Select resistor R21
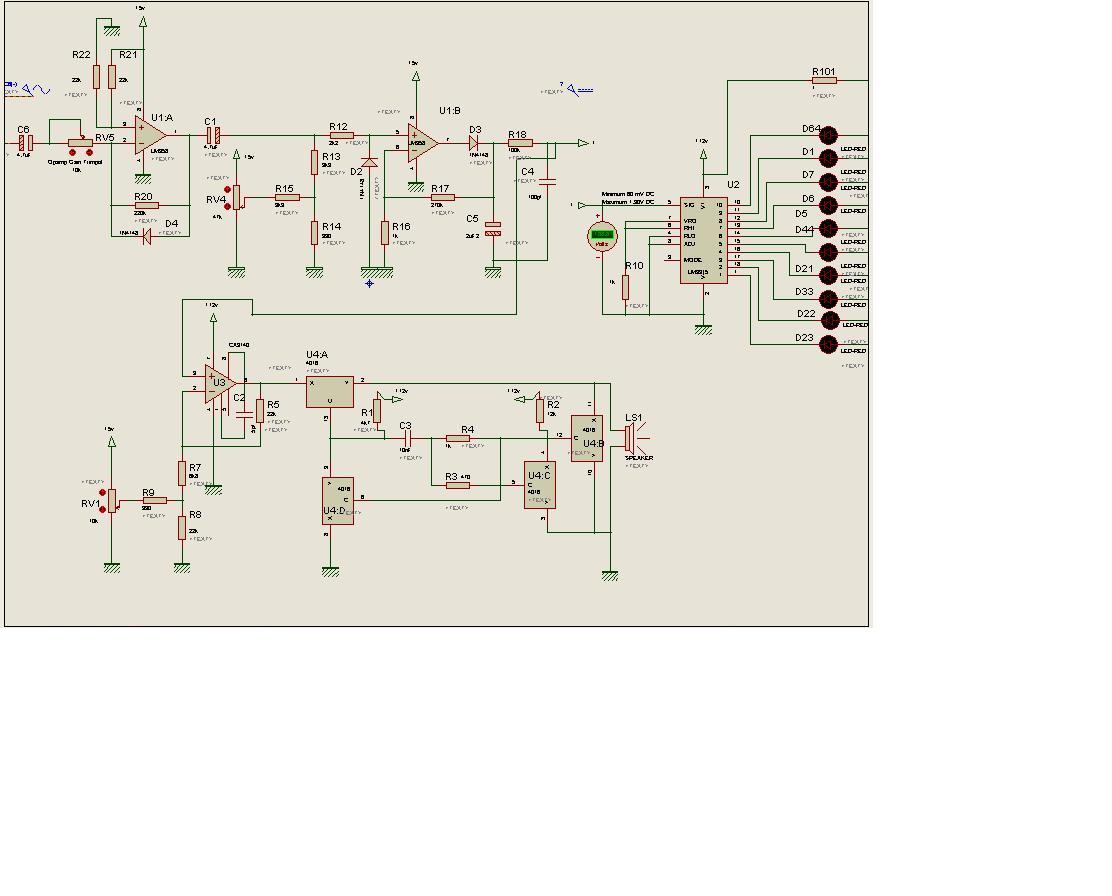Viewport: 1112px width, 896px height. (111, 77)
